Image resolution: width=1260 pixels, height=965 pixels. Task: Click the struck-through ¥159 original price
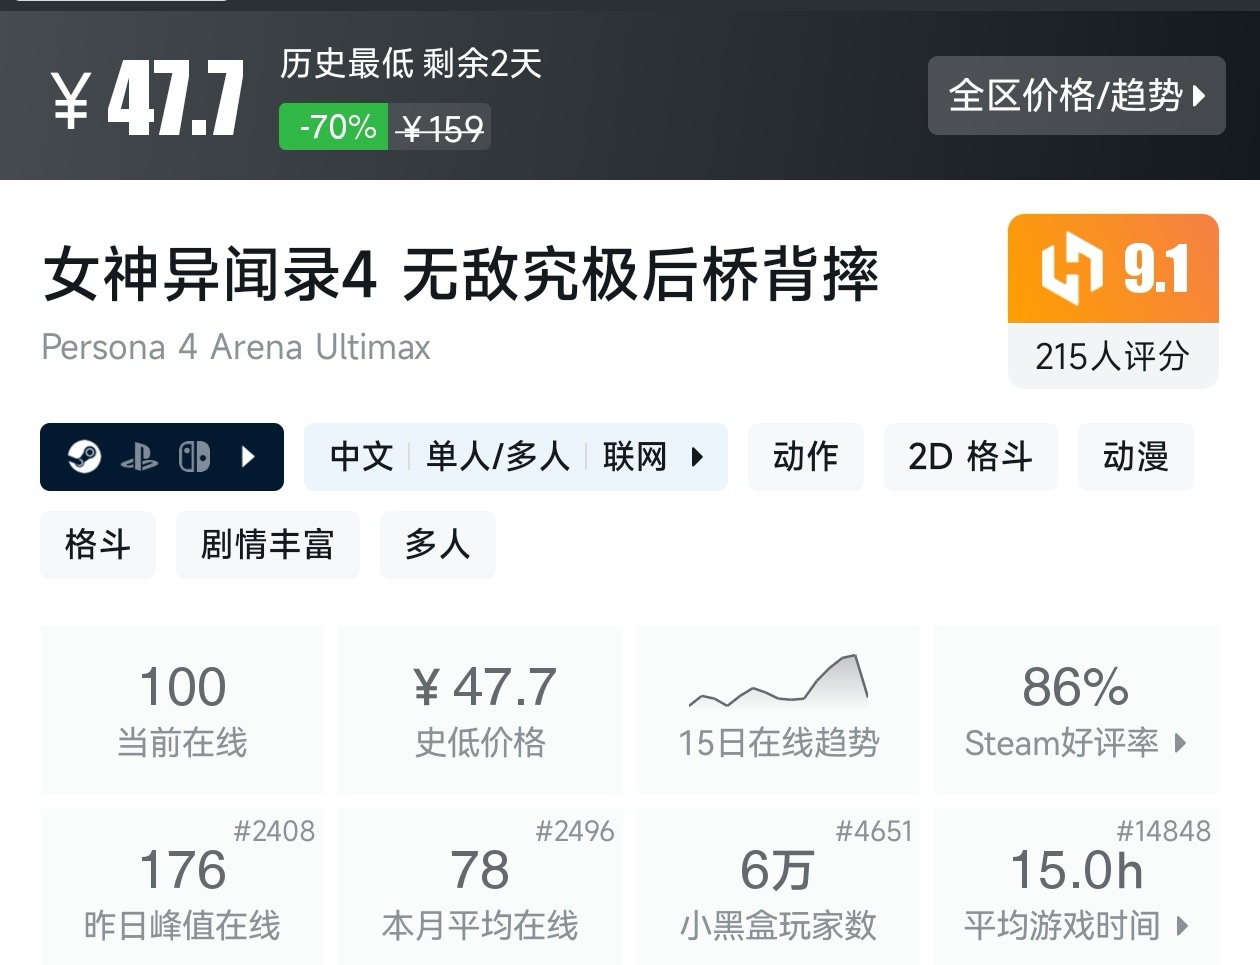[x=440, y=128]
